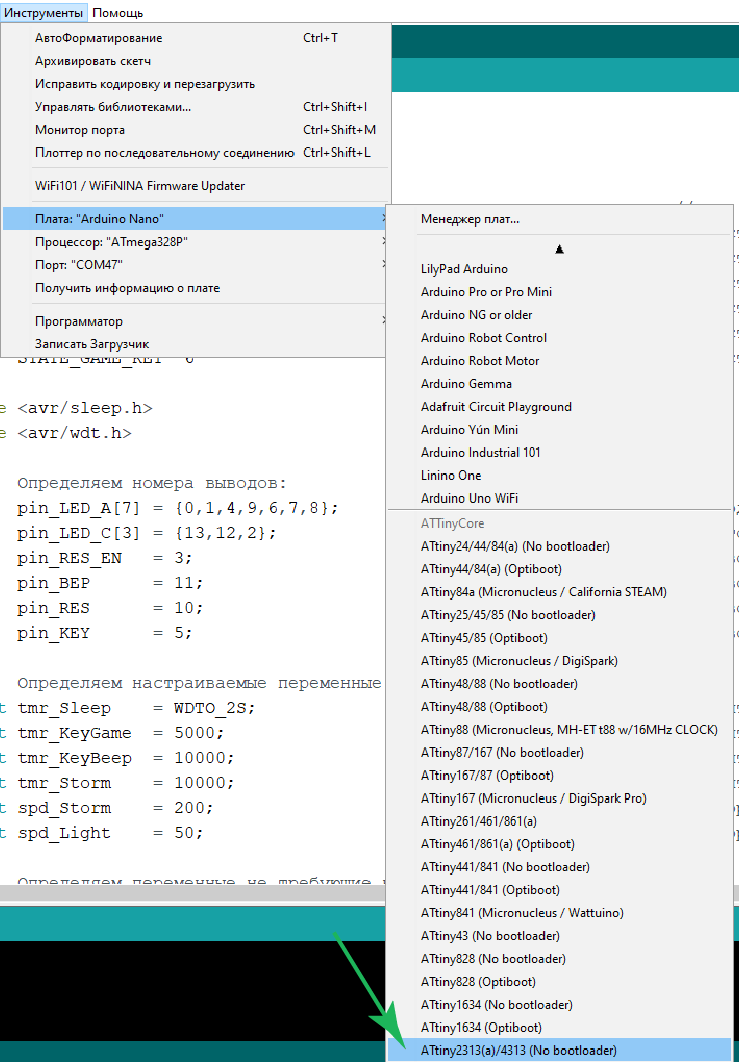Choose Архивировать скетч
The width and height of the screenshot is (740, 1063).
(197, 61)
